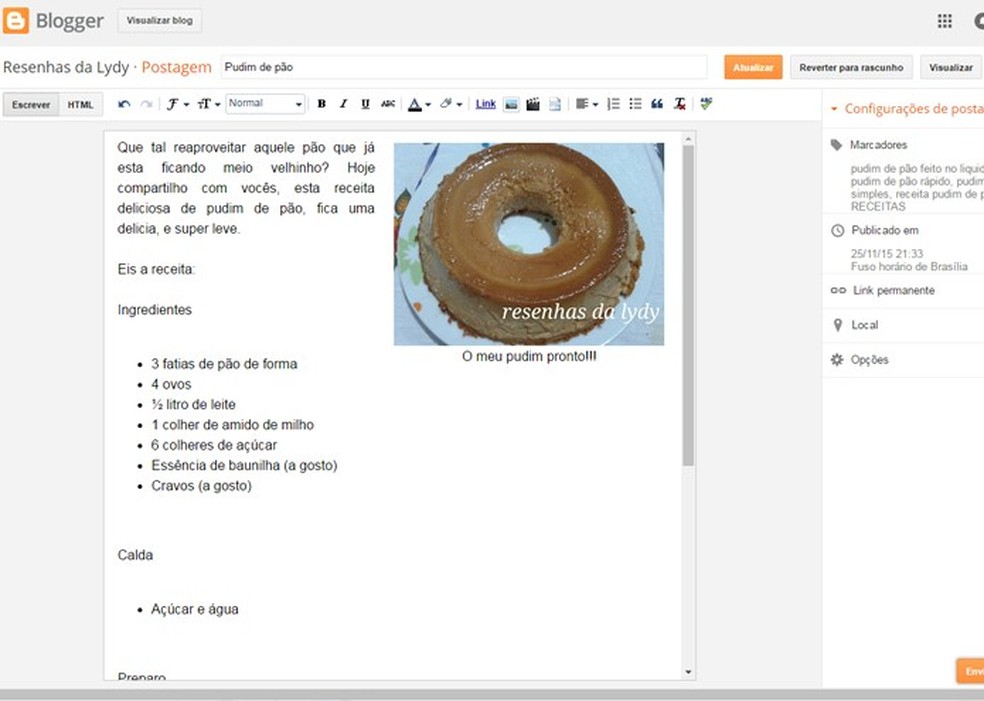Viewport: 984px width, 701px height.
Task: Toggle italic formatting
Action: [343, 104]
